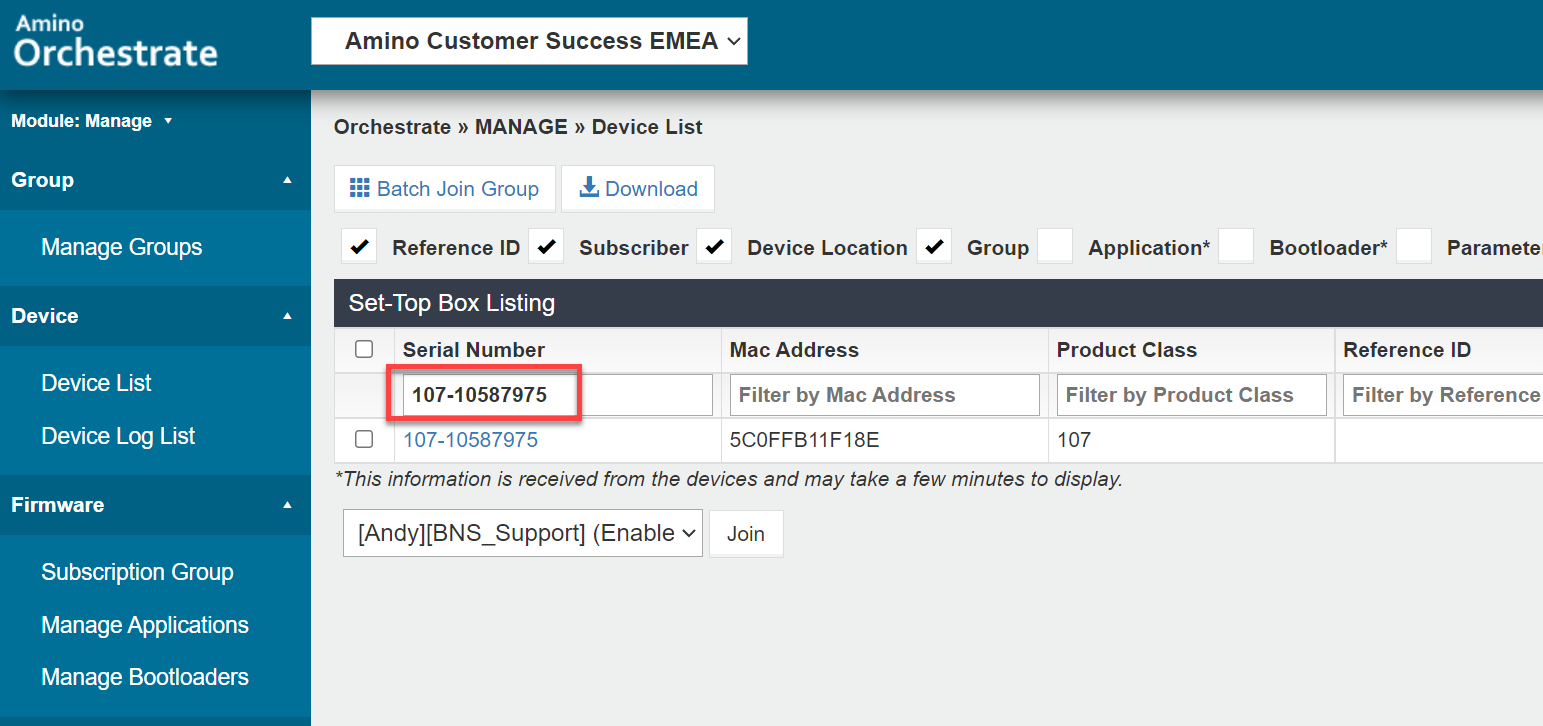This screenshot has height=726, width=1543.
Task: Uncheck the Group column checkbox
Action: (x=934, y=247)
